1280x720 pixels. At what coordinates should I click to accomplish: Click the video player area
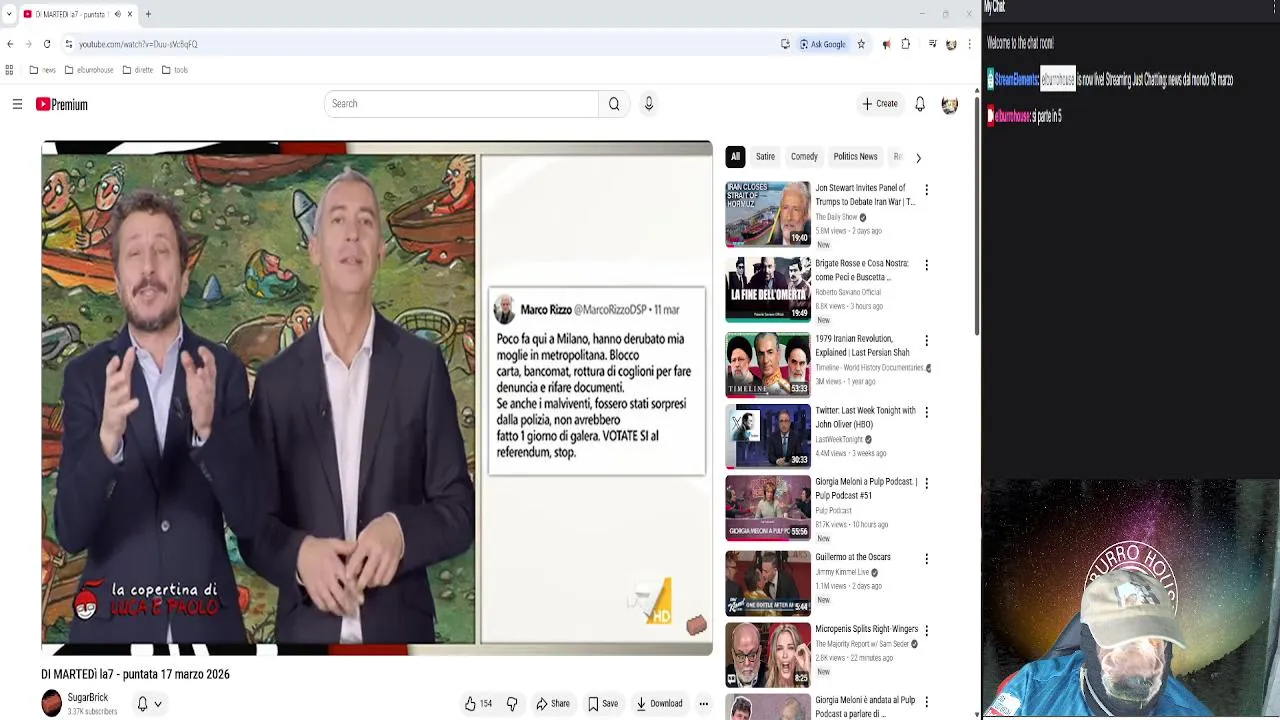click(x=377, y=398)
